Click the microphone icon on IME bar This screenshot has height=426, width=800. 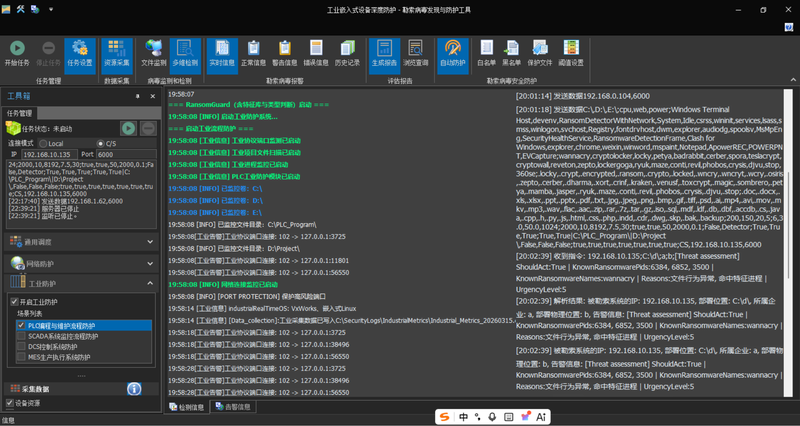(x=492, y=417)
